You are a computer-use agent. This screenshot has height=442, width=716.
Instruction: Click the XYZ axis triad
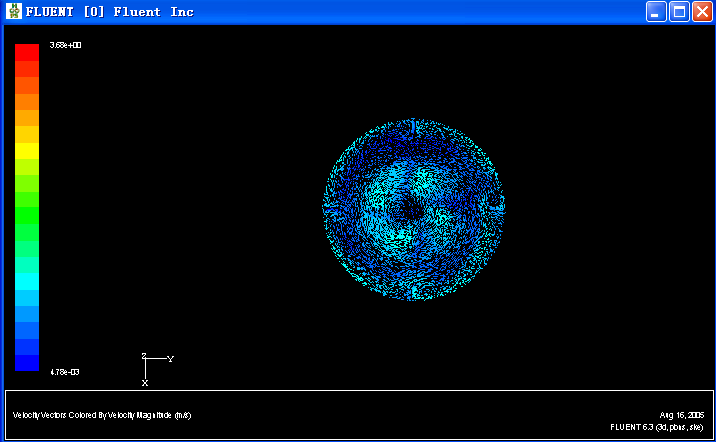click(157, 369)
